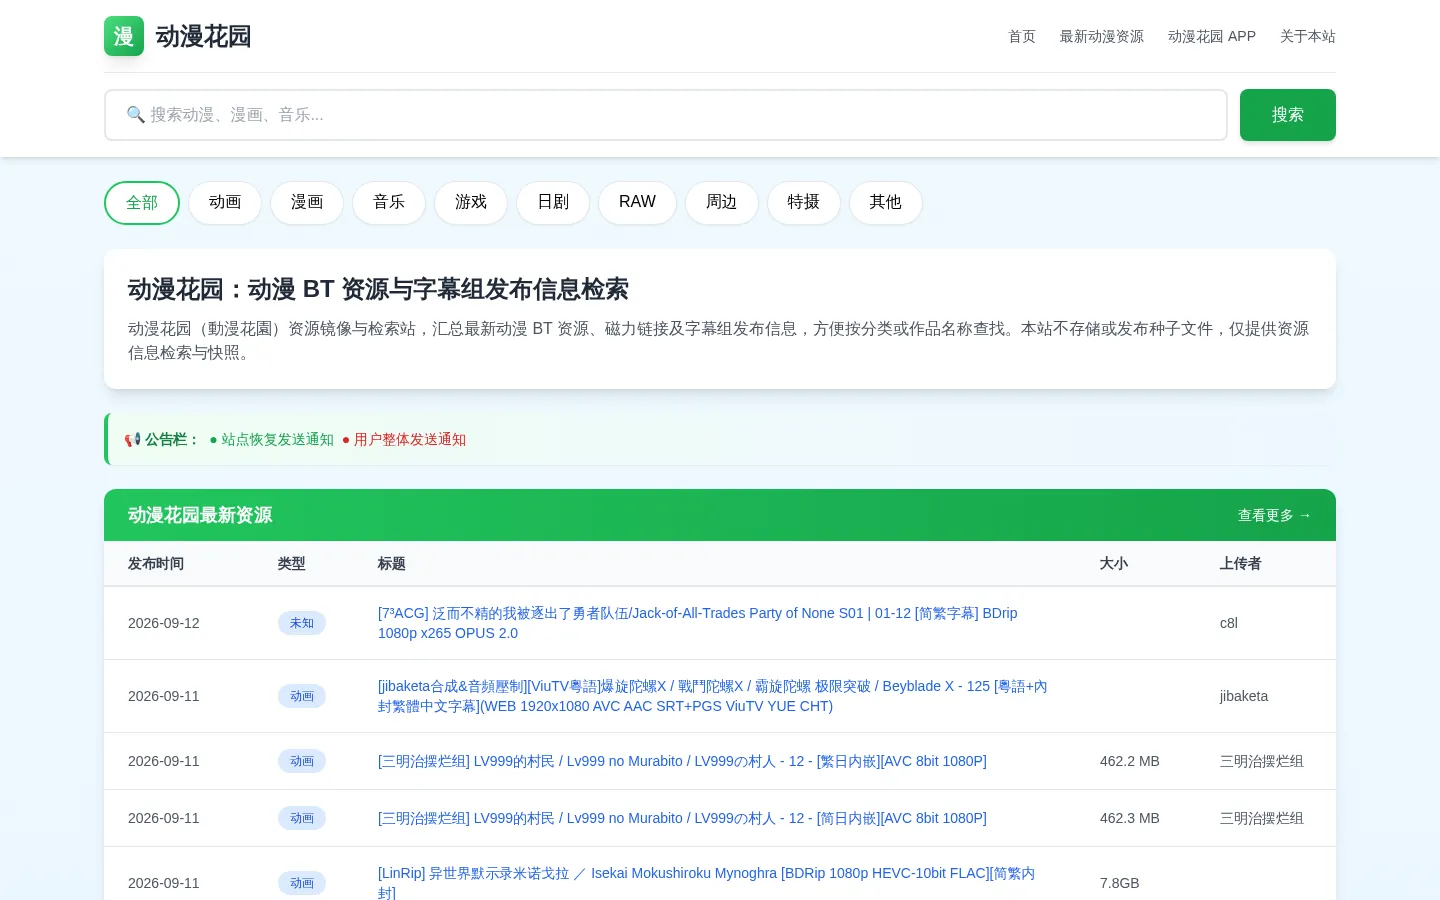The image size is (1440, 900).
Task: Select the RAW category filter
Action: tap(637, 203)
